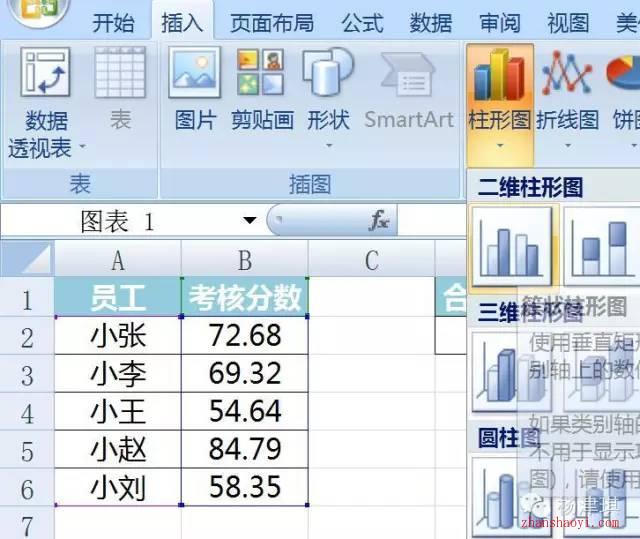The height and width of the screenshot is (539, 640).
Task: Open the 形状 shapes gallery
Action: click(x=328, y=87)
